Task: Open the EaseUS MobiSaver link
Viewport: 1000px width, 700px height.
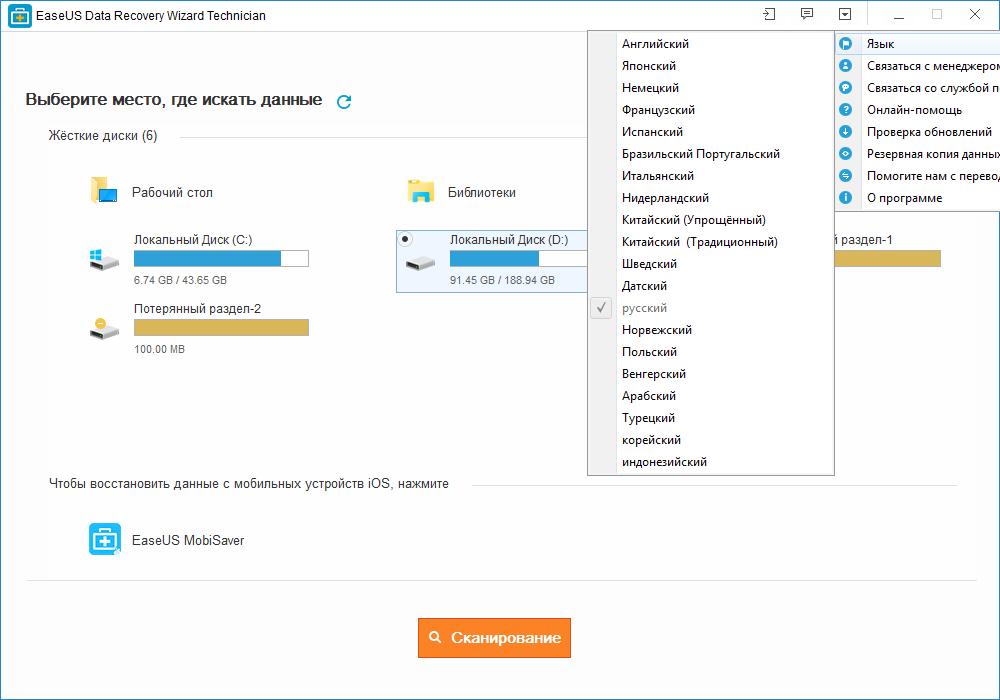Action: 188,540
